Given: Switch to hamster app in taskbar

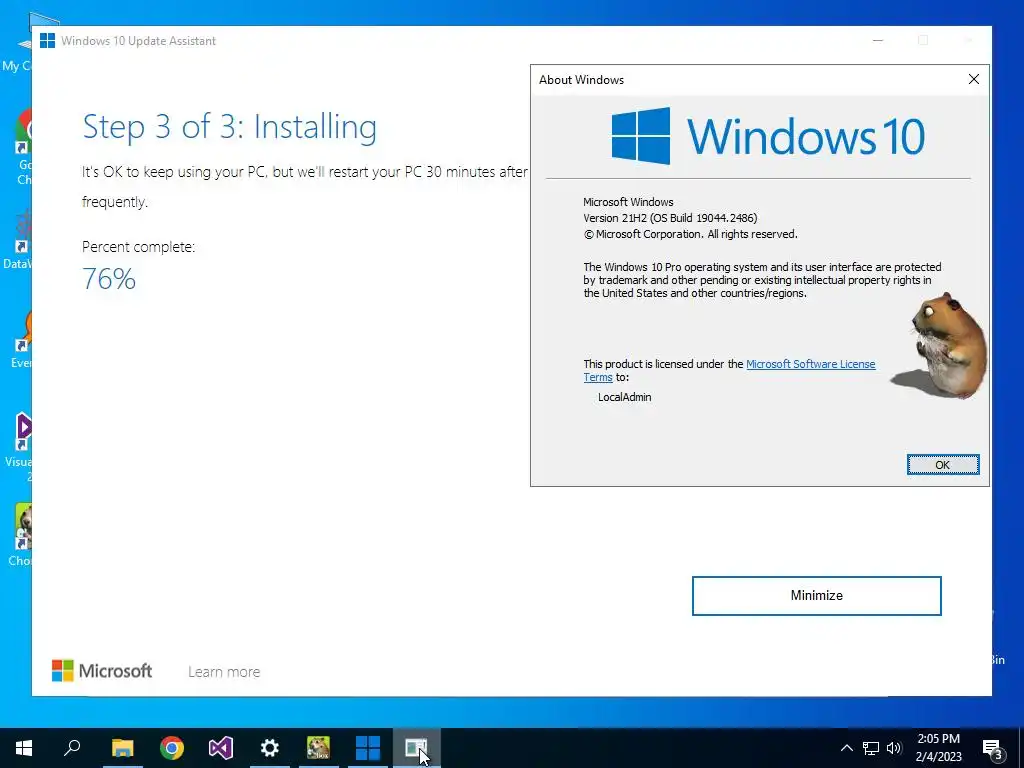Looking at the screenshot, I should pyautogui.click(x=319, y=748).
